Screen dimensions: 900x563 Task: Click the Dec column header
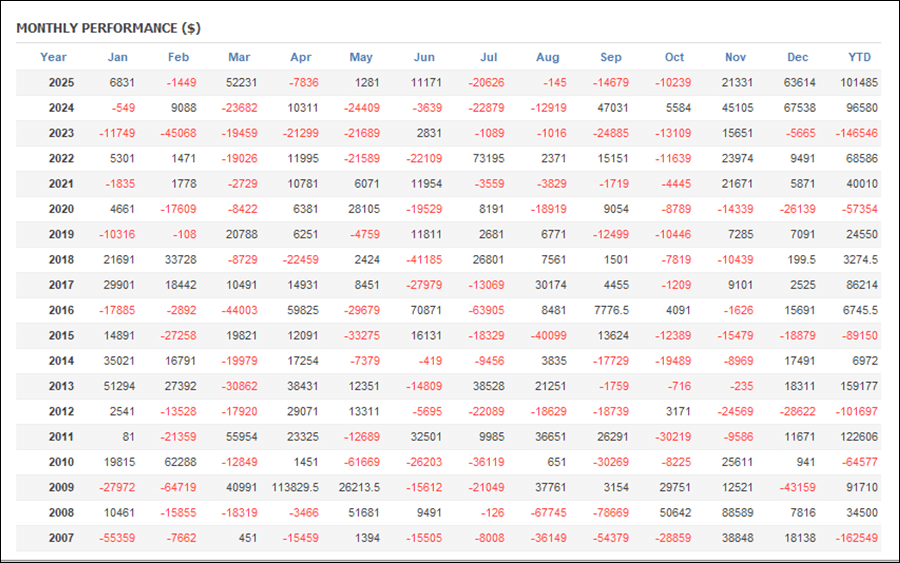point(797,57)
